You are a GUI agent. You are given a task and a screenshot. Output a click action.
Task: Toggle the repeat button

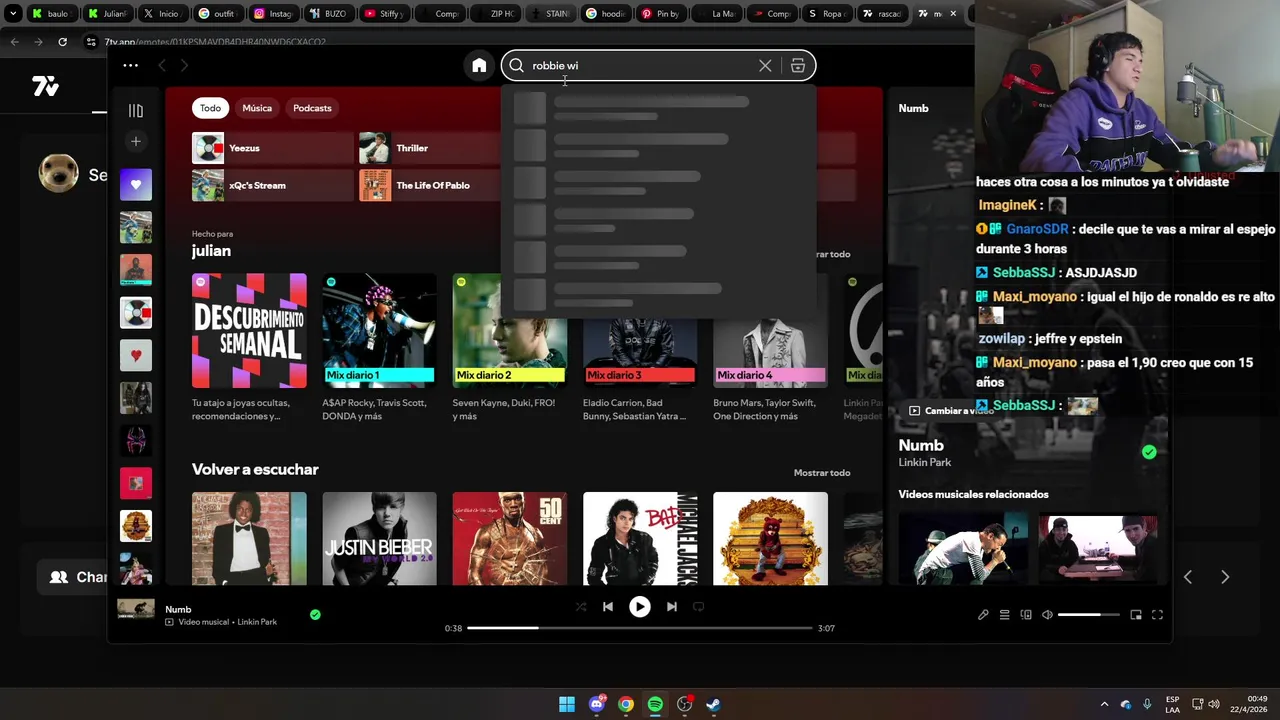pos(698,607)
